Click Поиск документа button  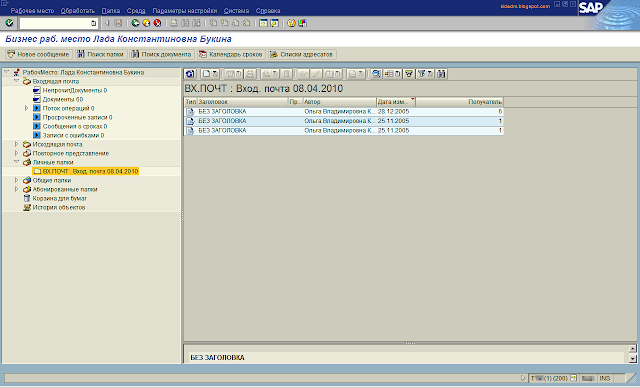(161, 54)
